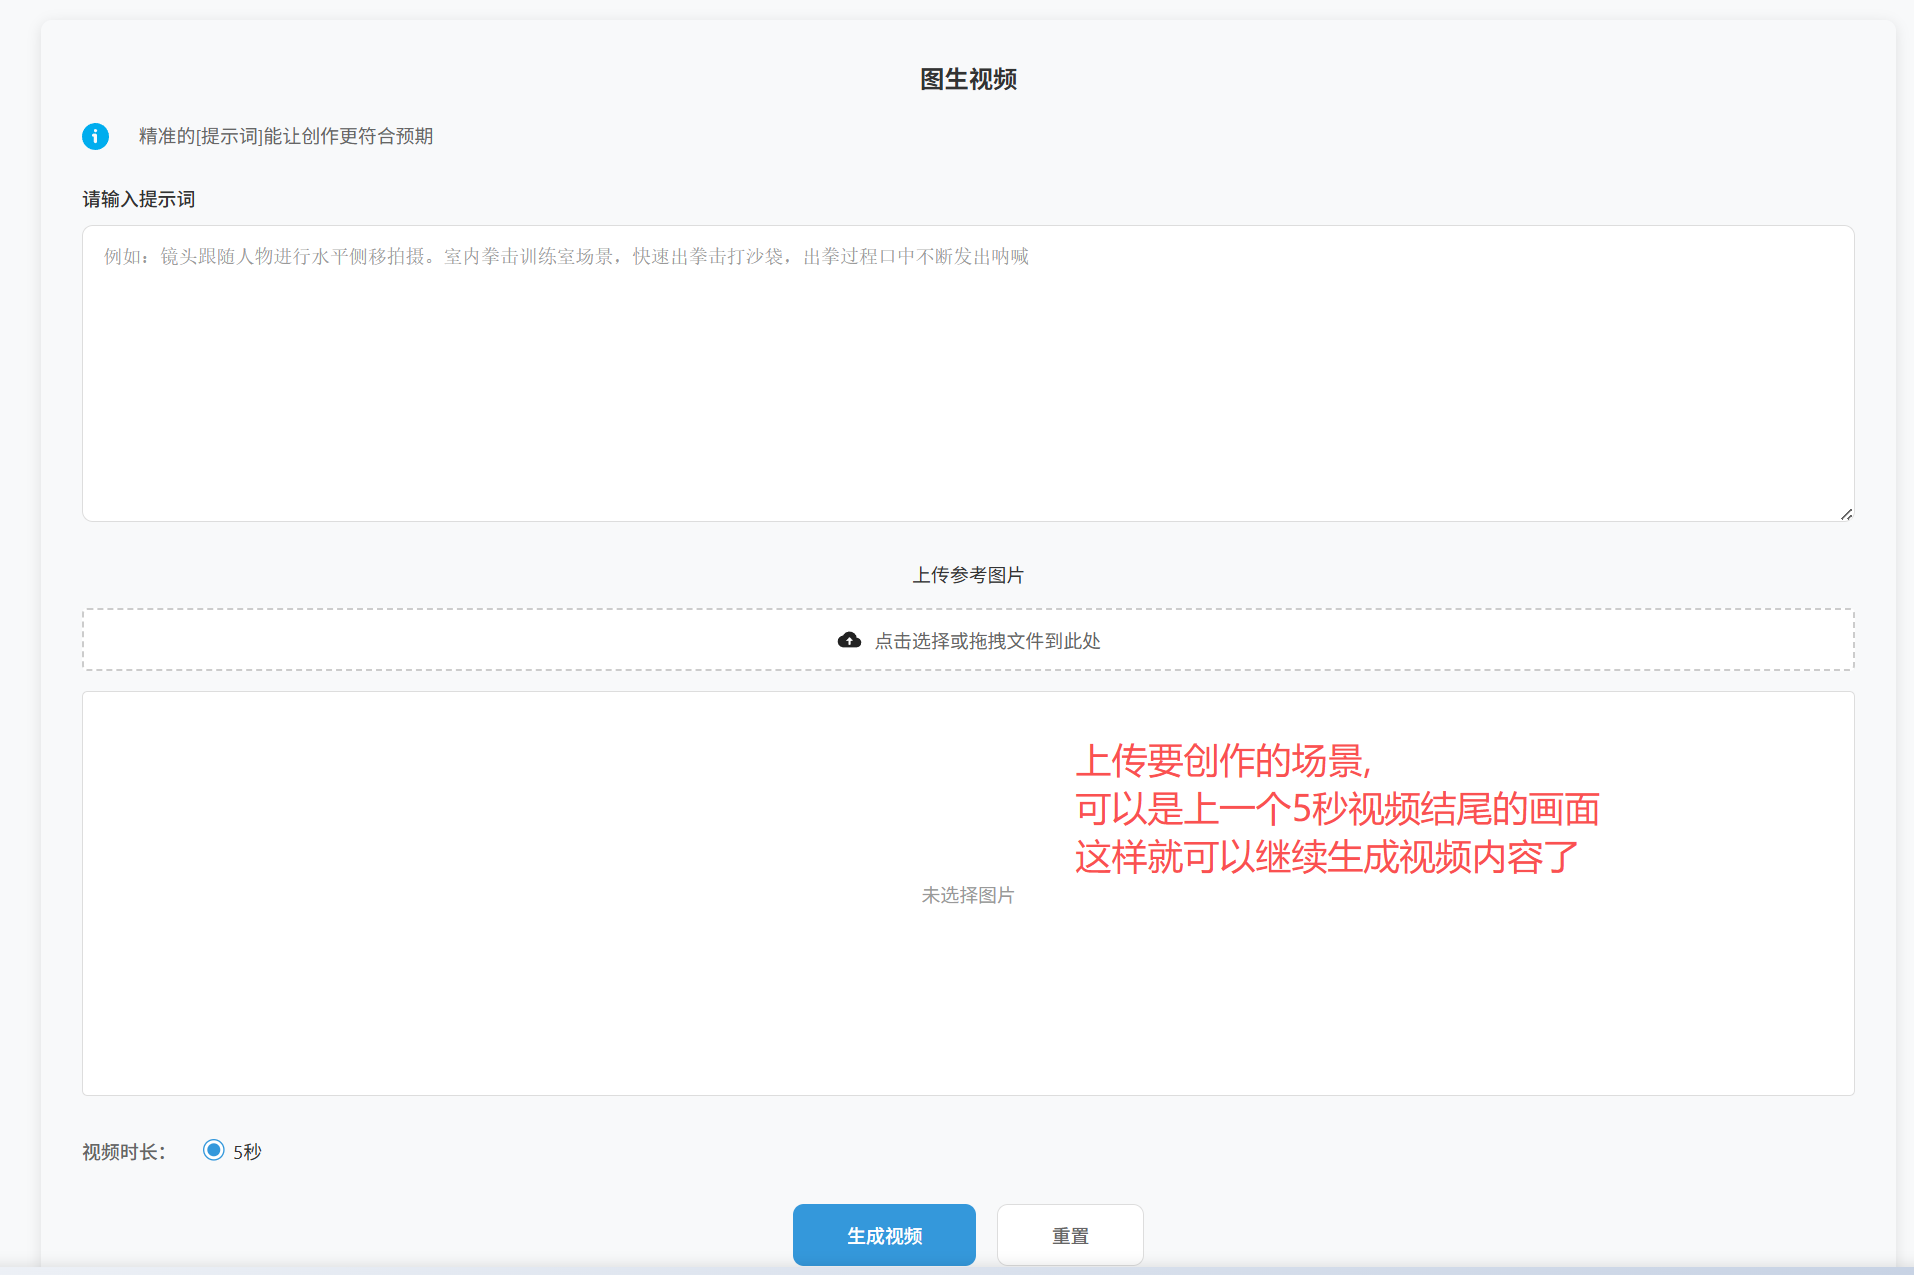Click the upload drop zone to choose a file
1914x1275 pixels.
point(968,640)
